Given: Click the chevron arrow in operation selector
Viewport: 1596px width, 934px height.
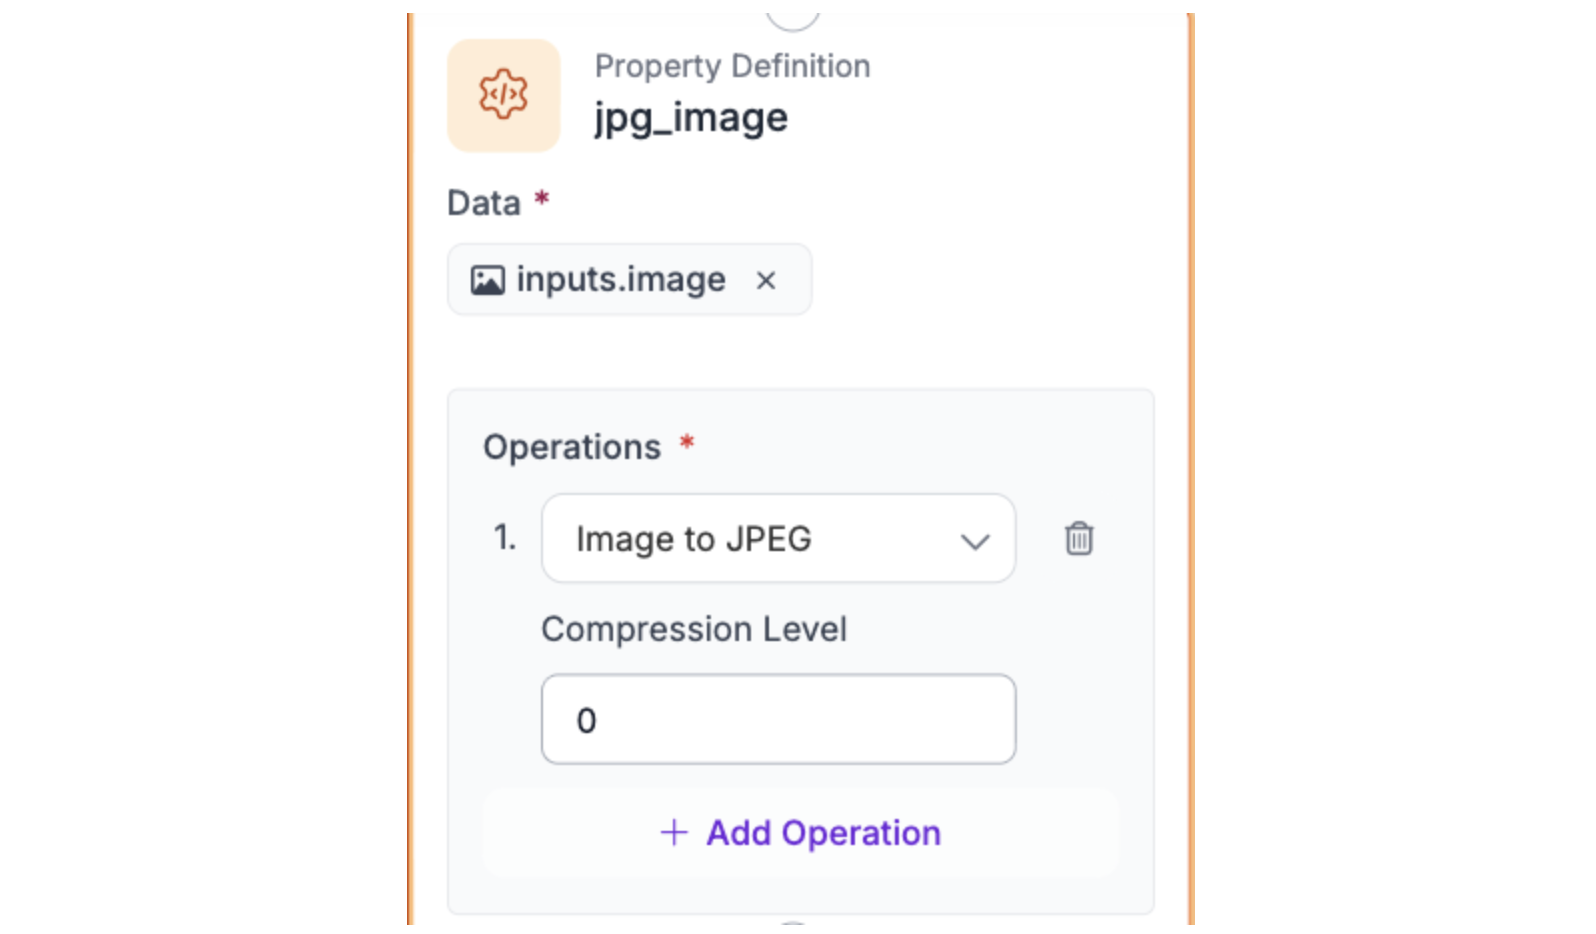Looking at the screenshot, I should click(974, 541).
